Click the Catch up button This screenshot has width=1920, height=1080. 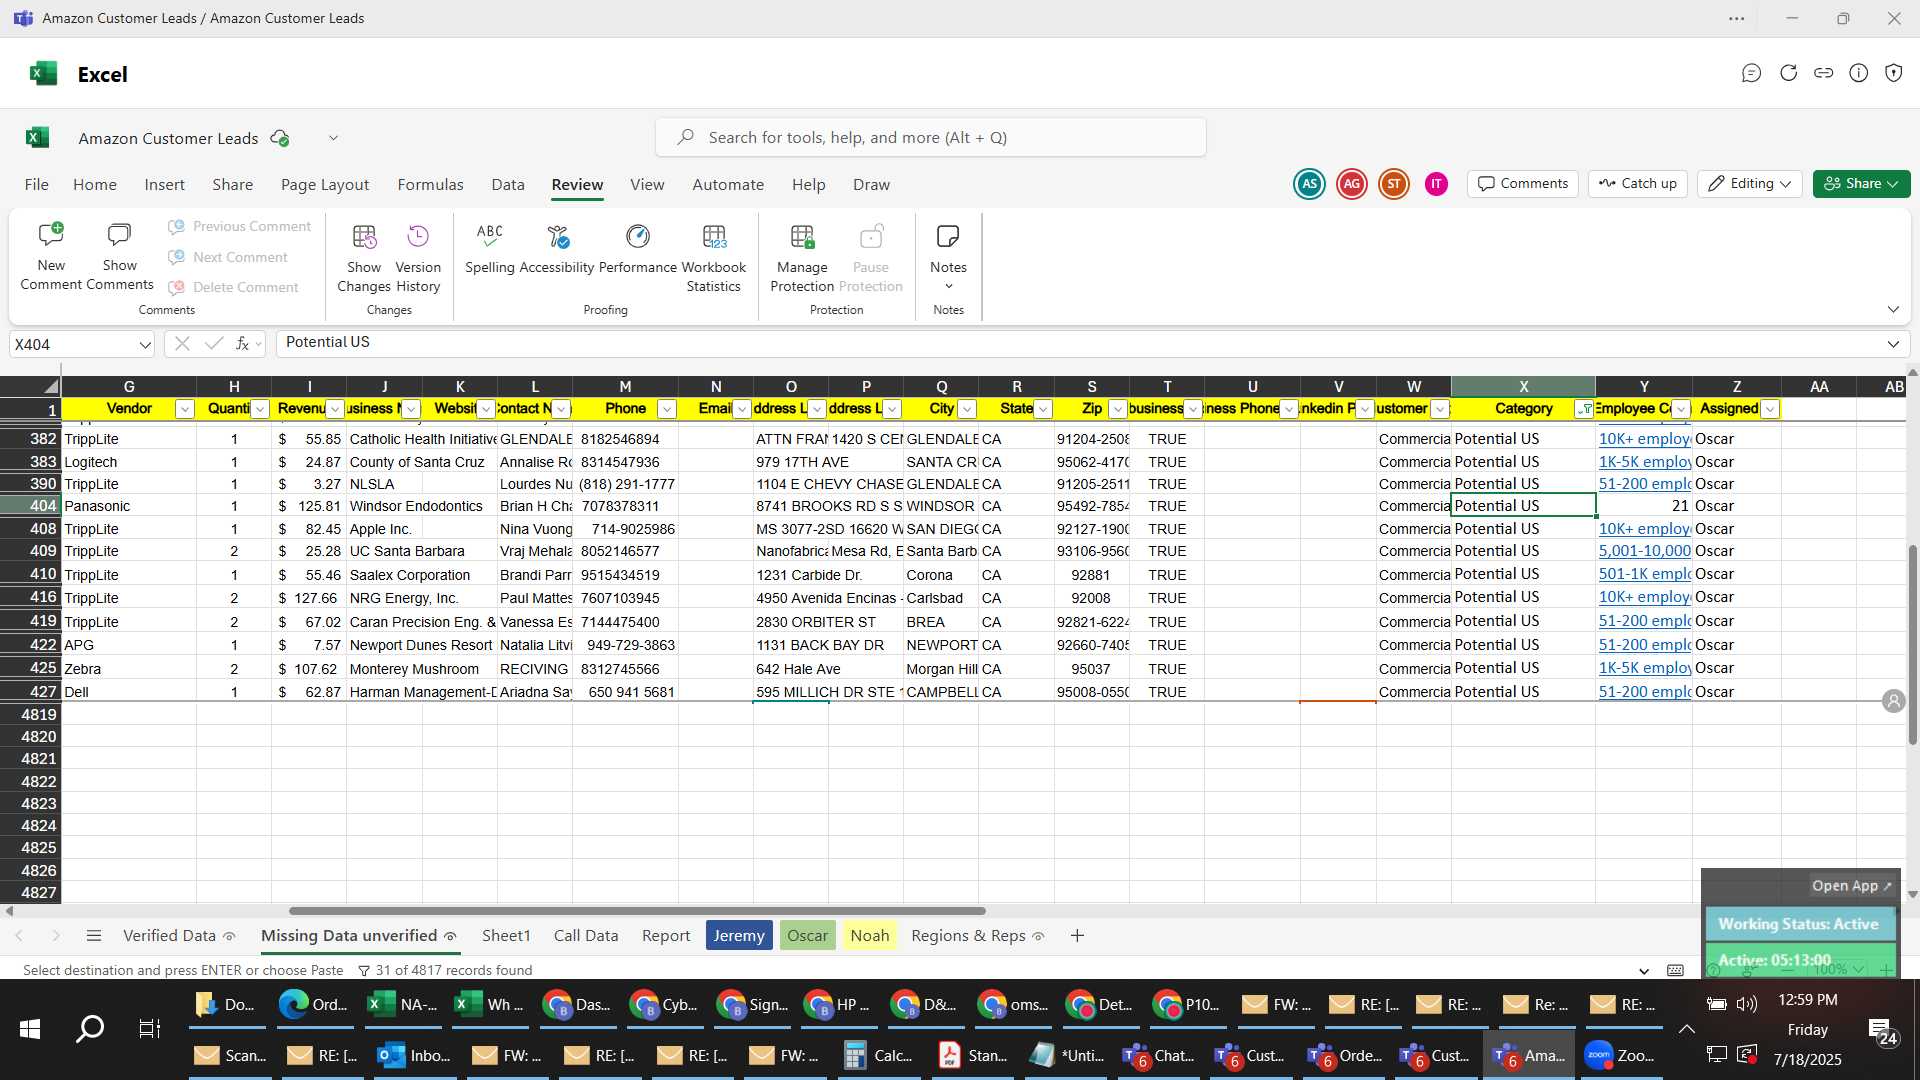1637,184
